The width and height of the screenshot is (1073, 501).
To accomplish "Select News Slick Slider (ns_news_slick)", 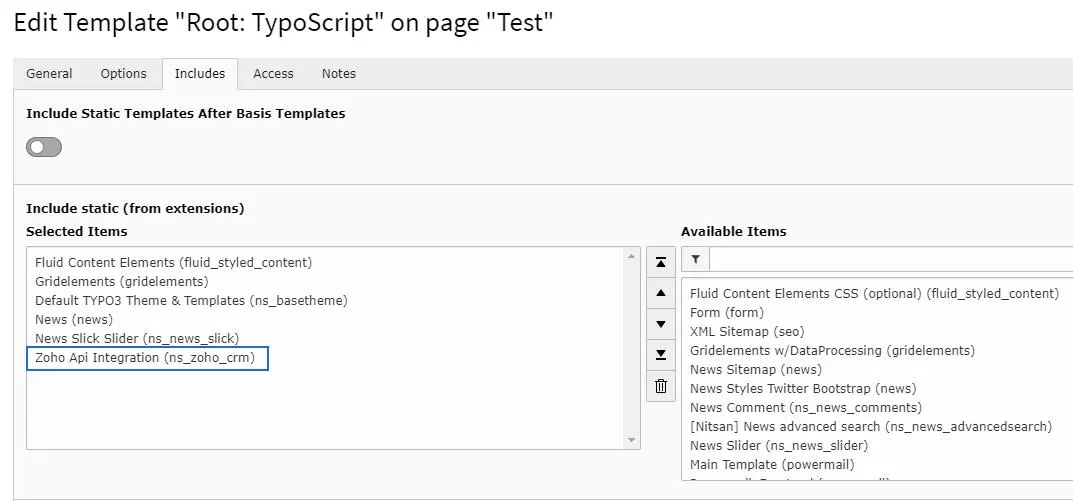I will tap(137, 339).
